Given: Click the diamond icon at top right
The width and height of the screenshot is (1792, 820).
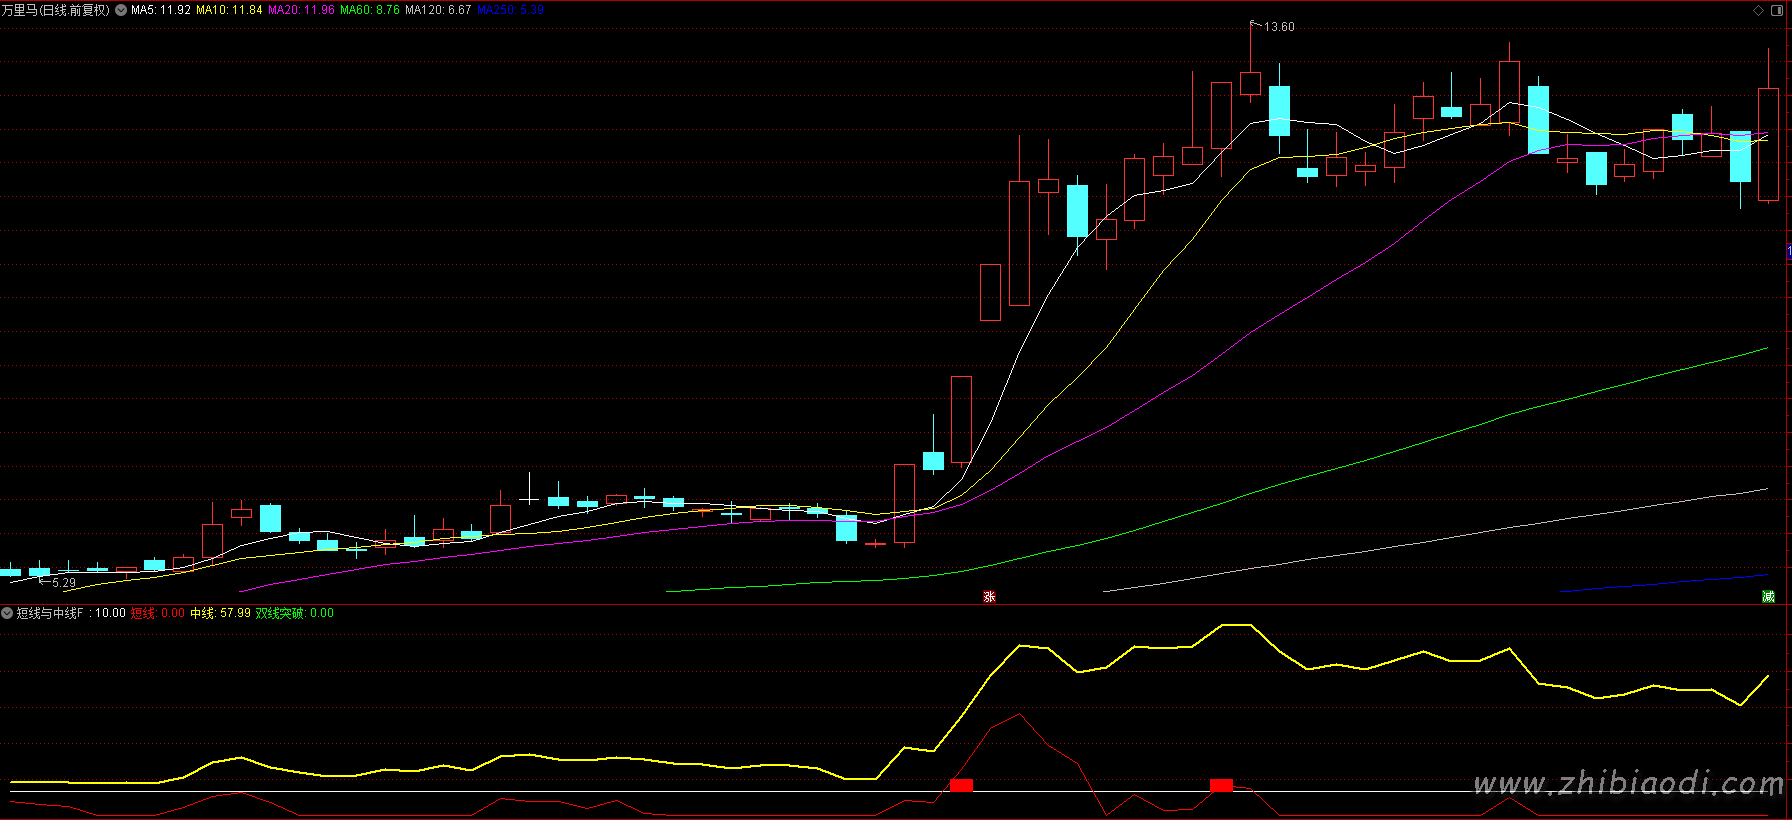Looking at the screenshot, I should (x=1759, y=10).
